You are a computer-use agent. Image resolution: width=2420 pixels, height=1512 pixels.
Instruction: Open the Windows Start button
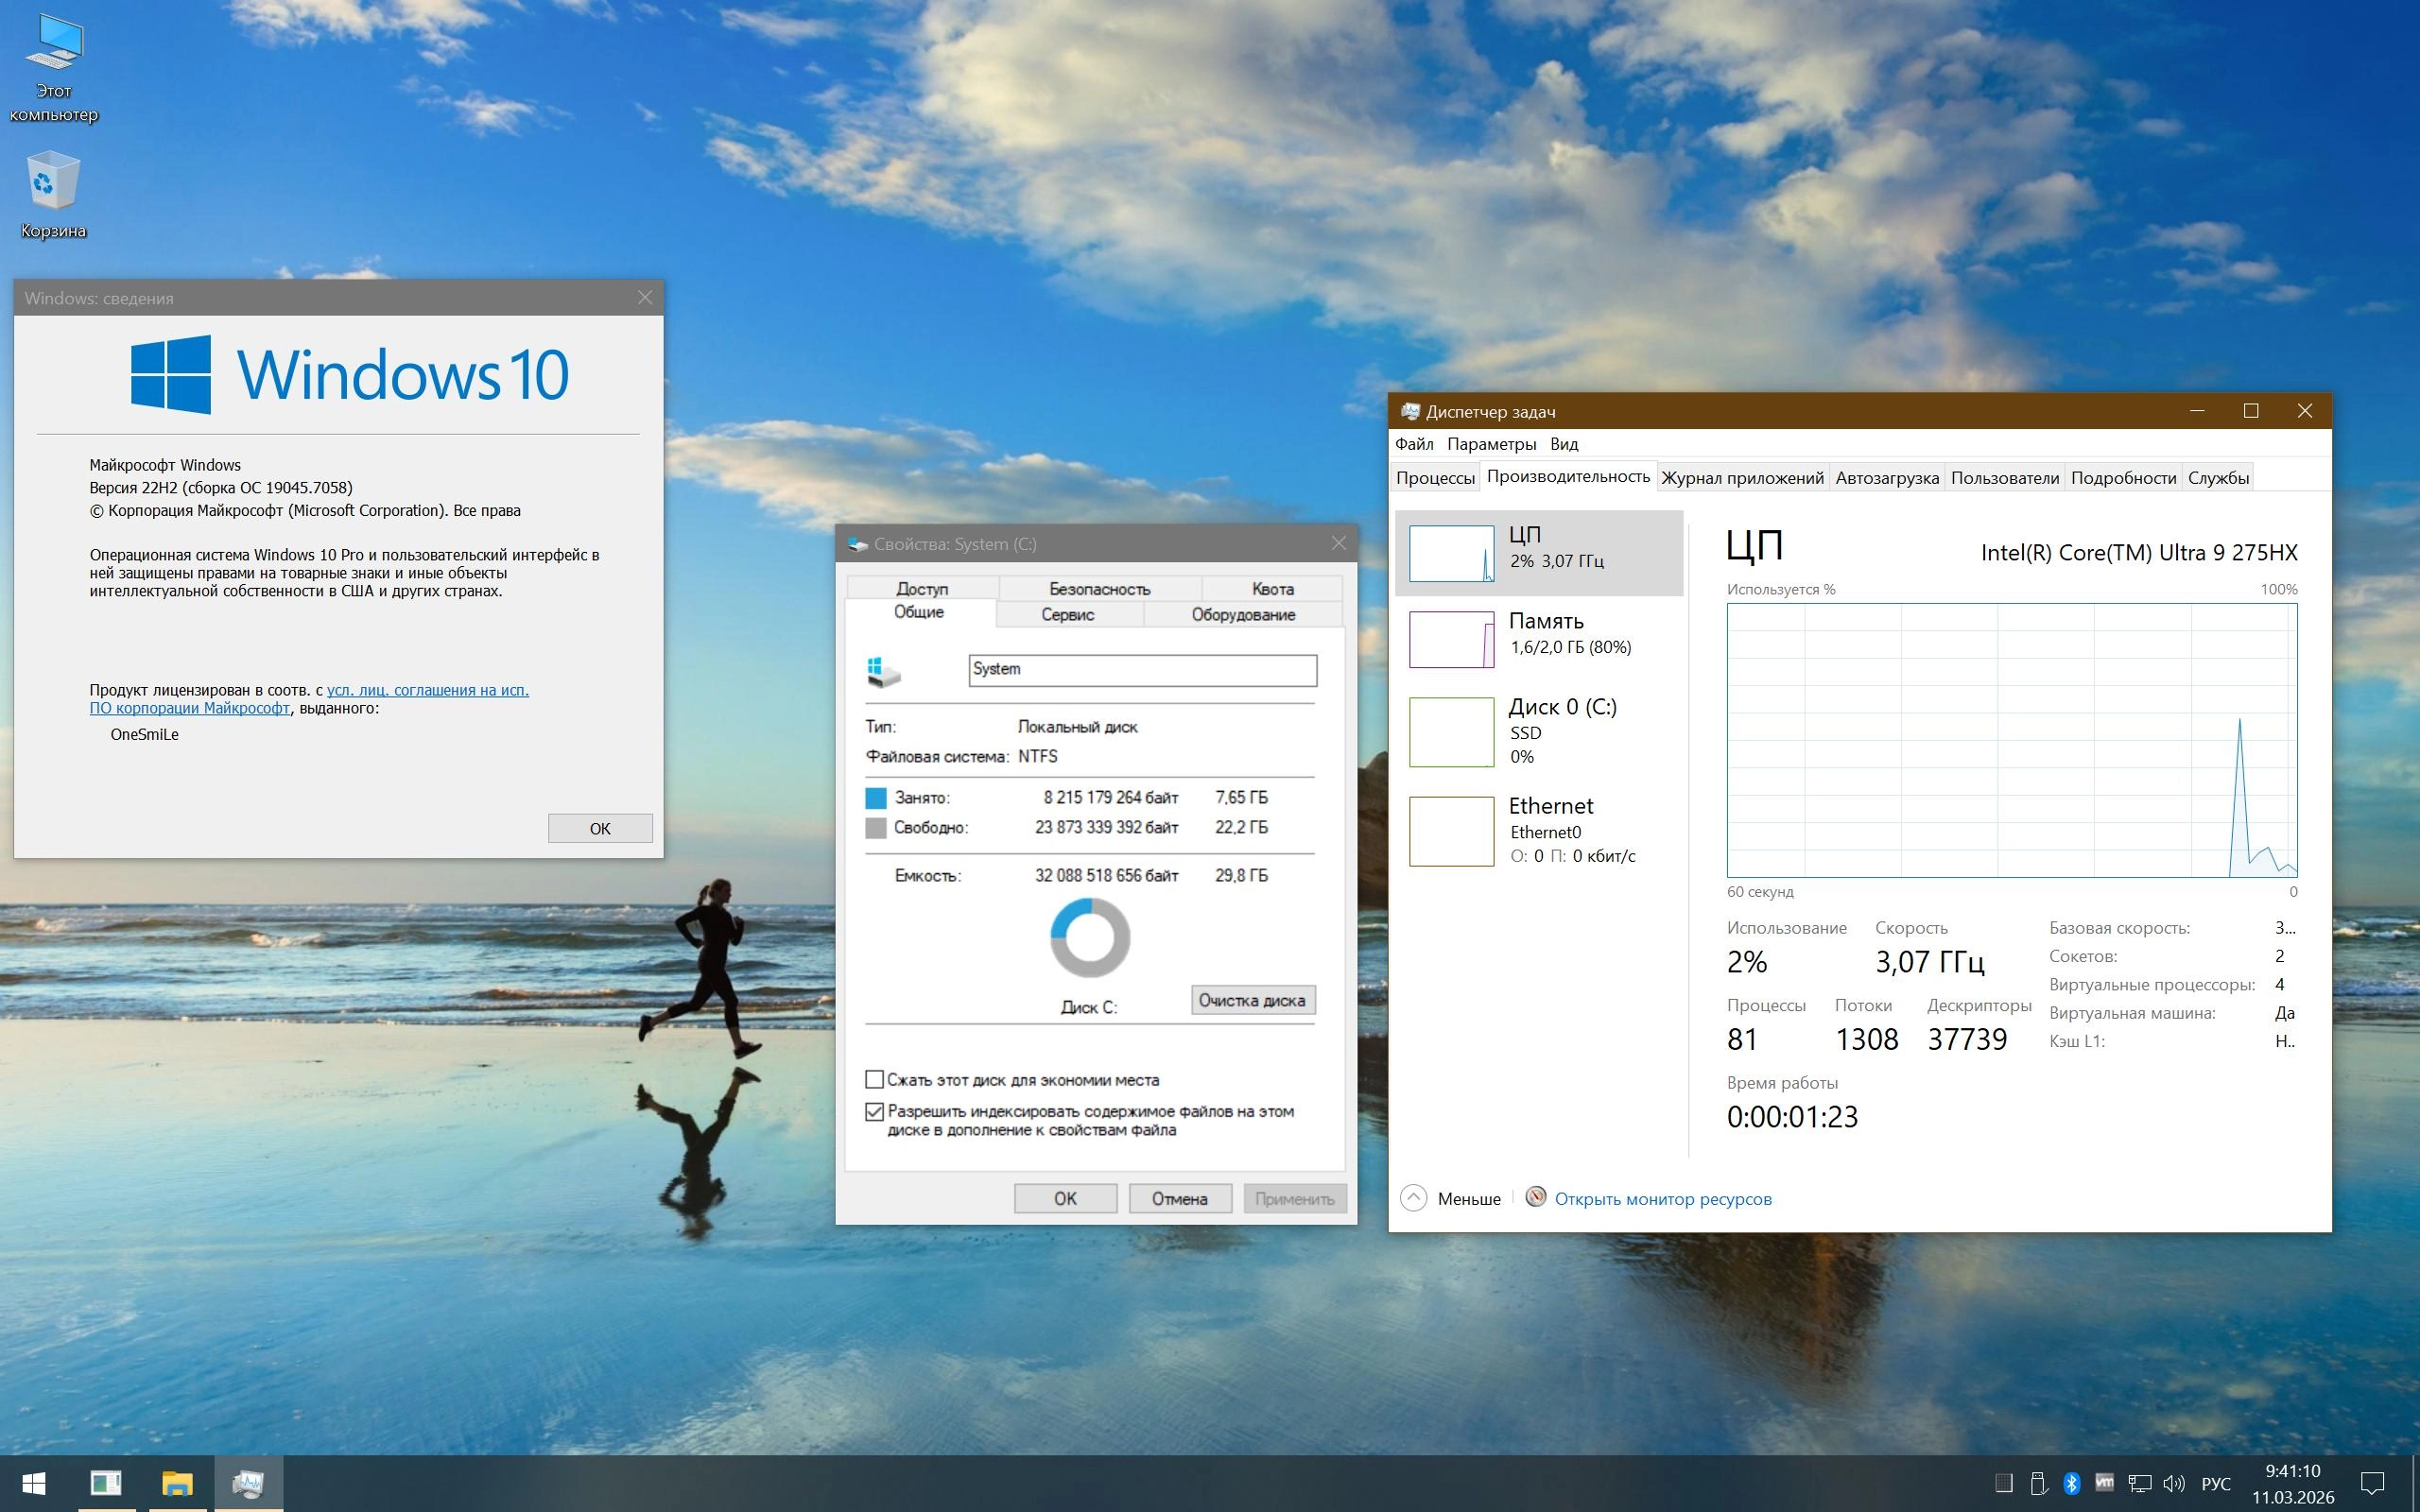click(x=33, y=1483)
